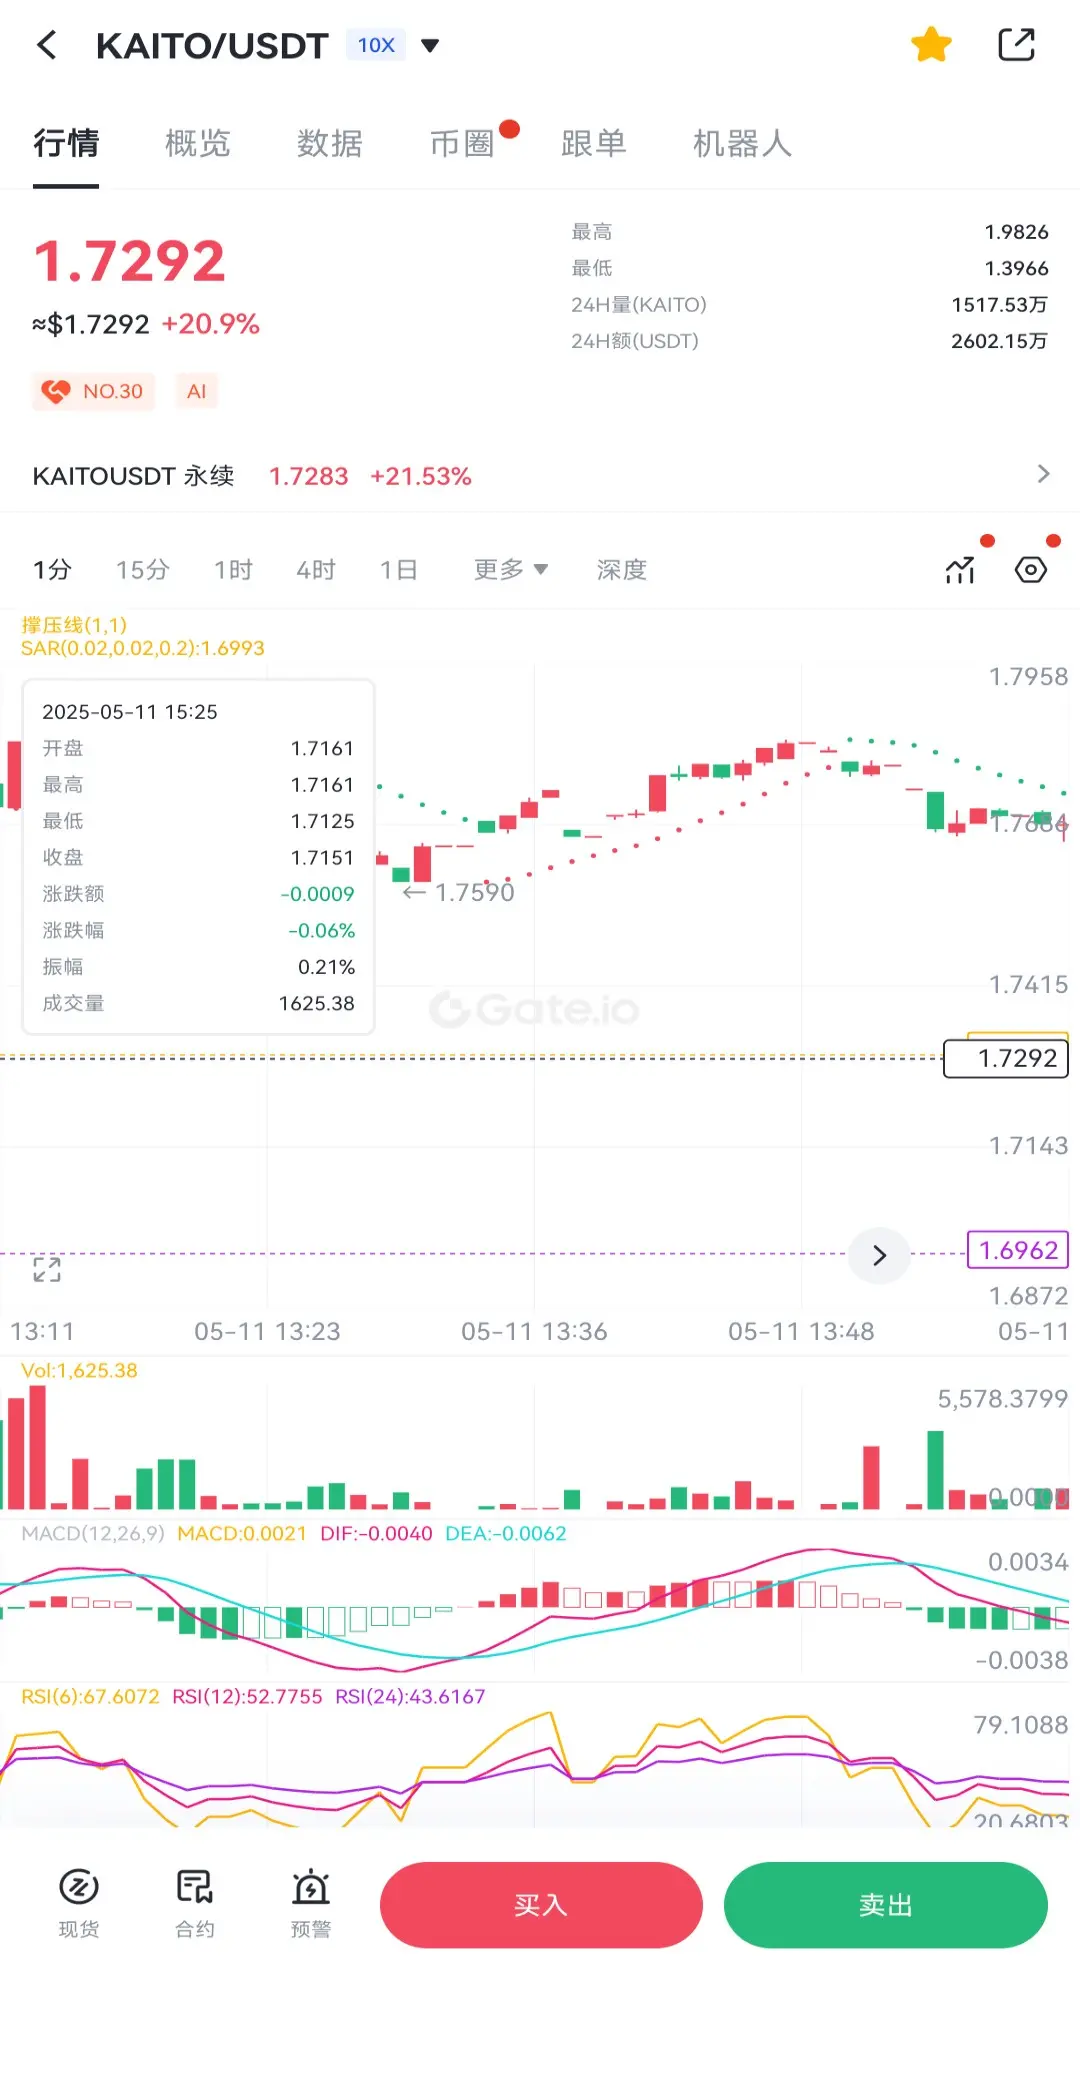The image size is (1080, 2096).
Task: Click the purple 1.6962 price line label
Action: [x=1018, y=1250]
